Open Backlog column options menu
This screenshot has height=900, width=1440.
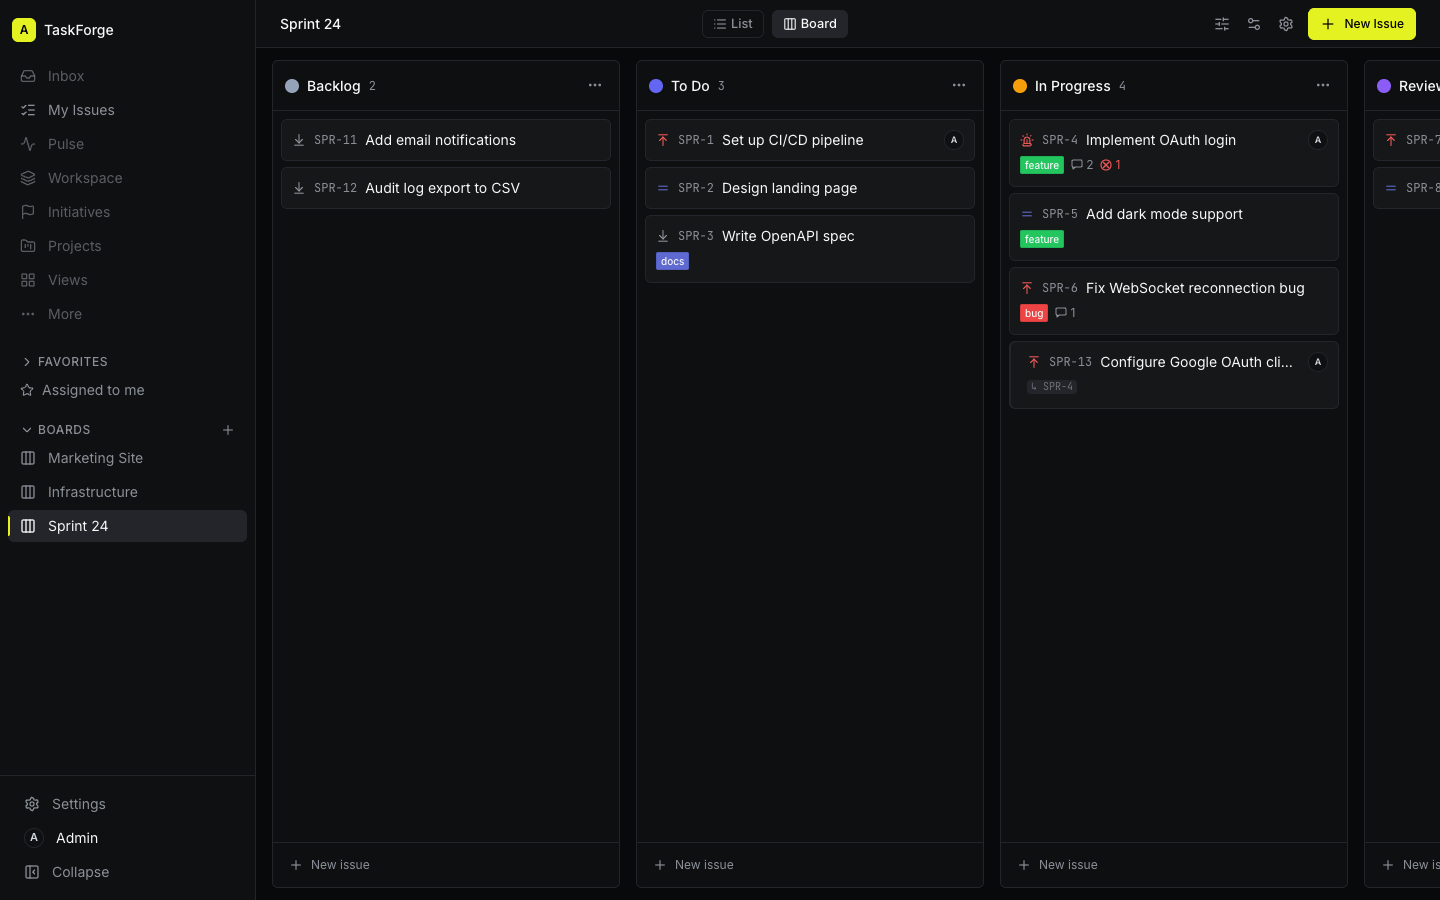595,86
